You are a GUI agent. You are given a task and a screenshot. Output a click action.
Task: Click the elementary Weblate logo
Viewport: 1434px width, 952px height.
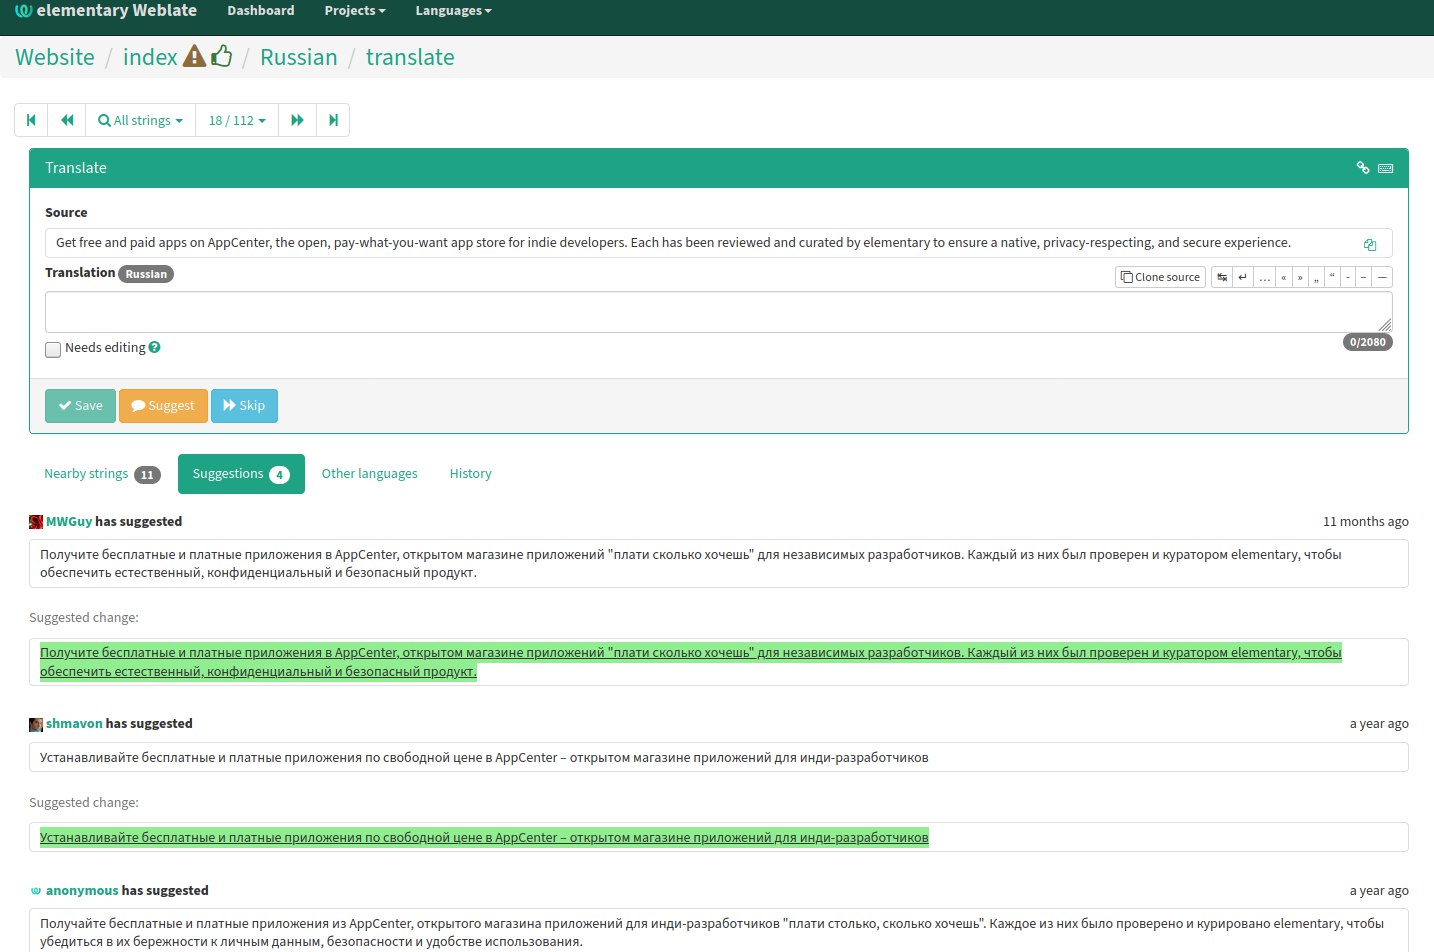pos(106,11)
